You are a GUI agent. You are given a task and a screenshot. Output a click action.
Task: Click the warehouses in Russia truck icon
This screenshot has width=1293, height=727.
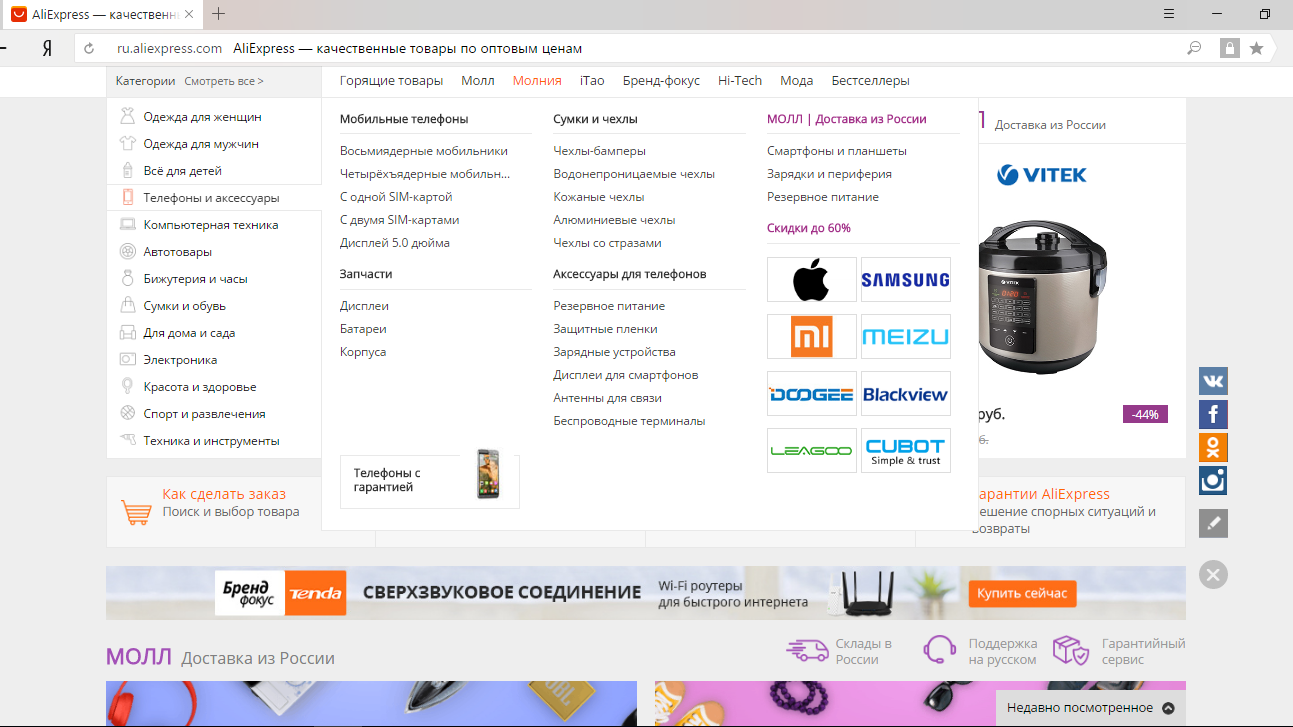[807, 650]
